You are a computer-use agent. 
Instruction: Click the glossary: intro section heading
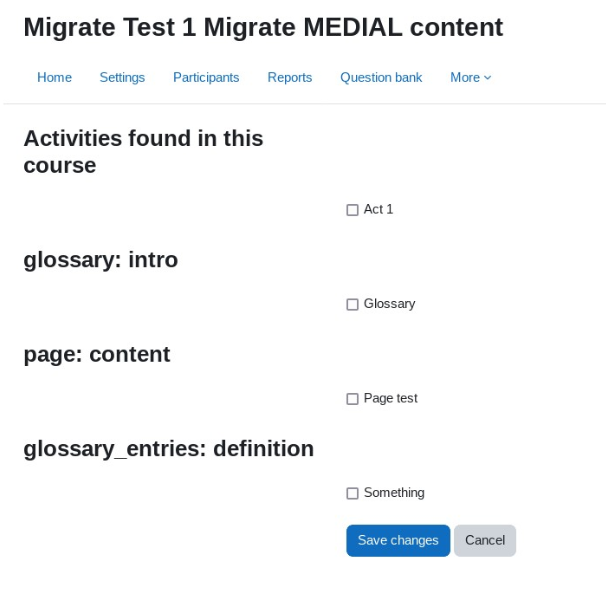click(x=101, y=260)
